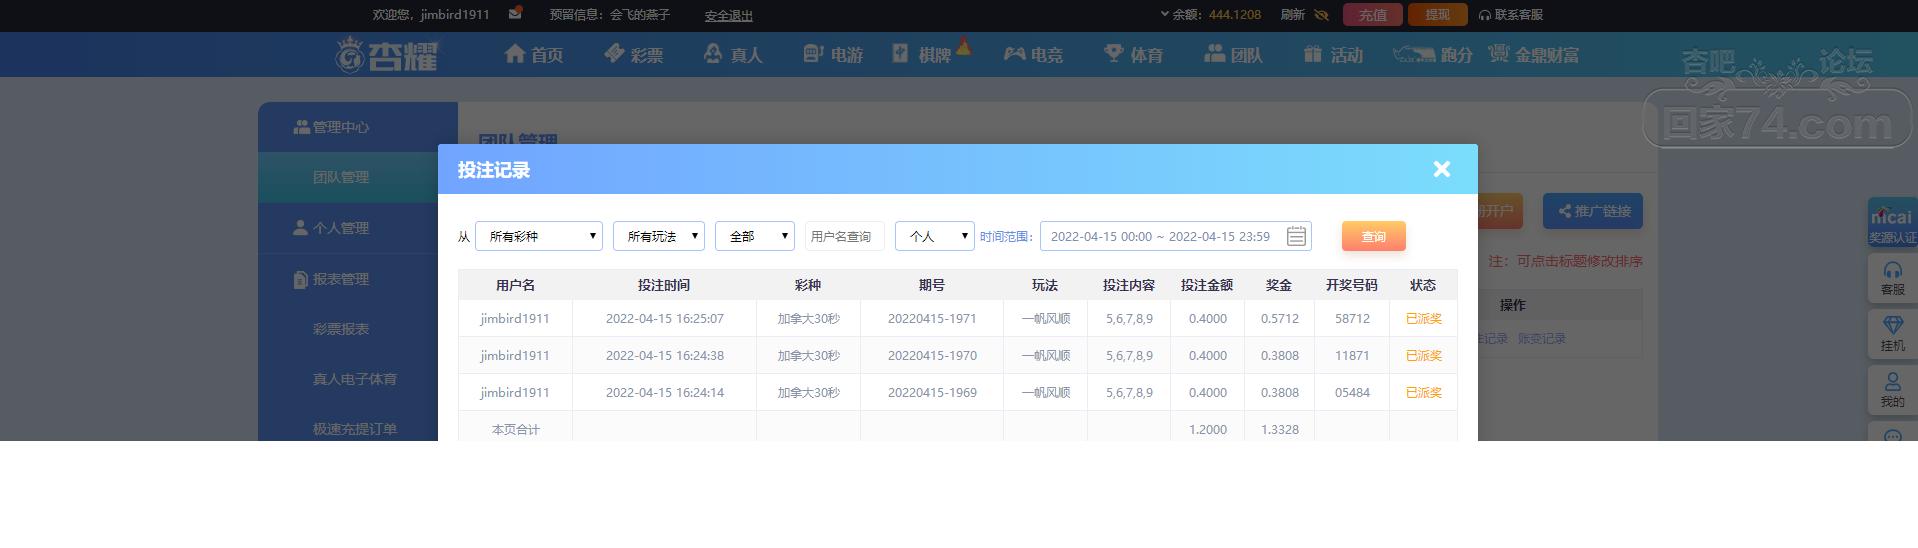Click winning number 05484

[x=1352, y=392]
